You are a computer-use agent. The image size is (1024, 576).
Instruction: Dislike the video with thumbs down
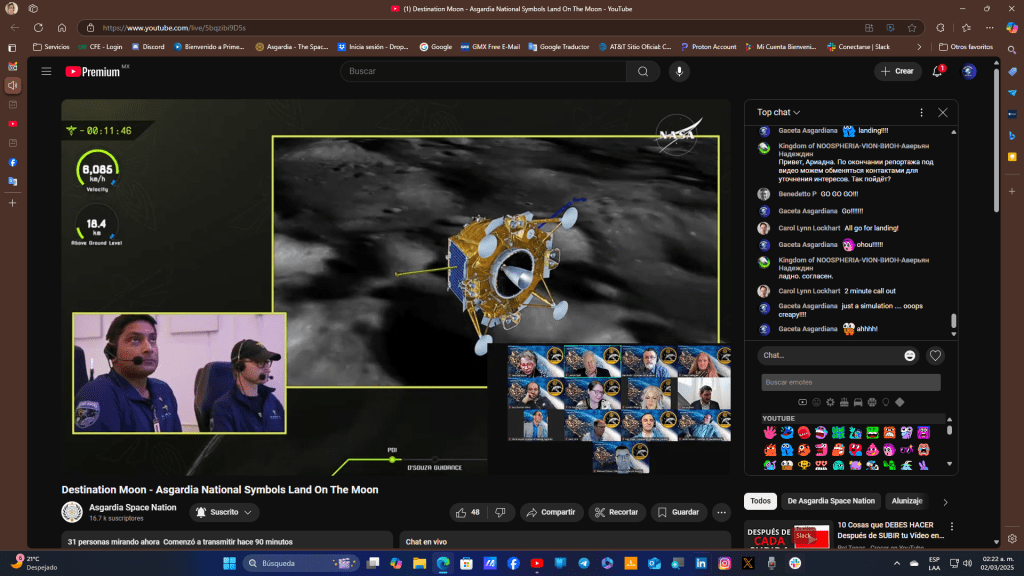(x=500, y=512)
